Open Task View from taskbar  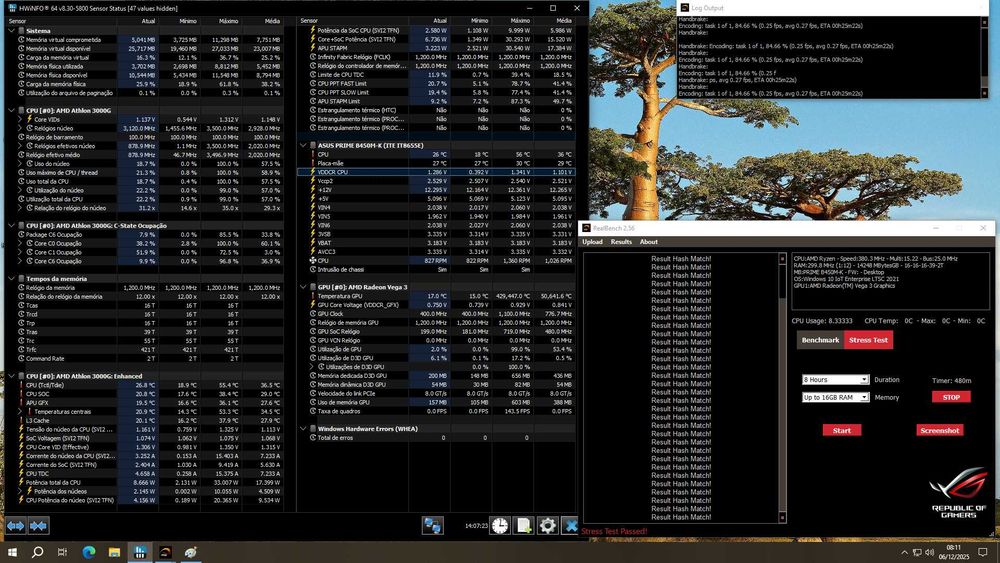click(x=62, y=552)
